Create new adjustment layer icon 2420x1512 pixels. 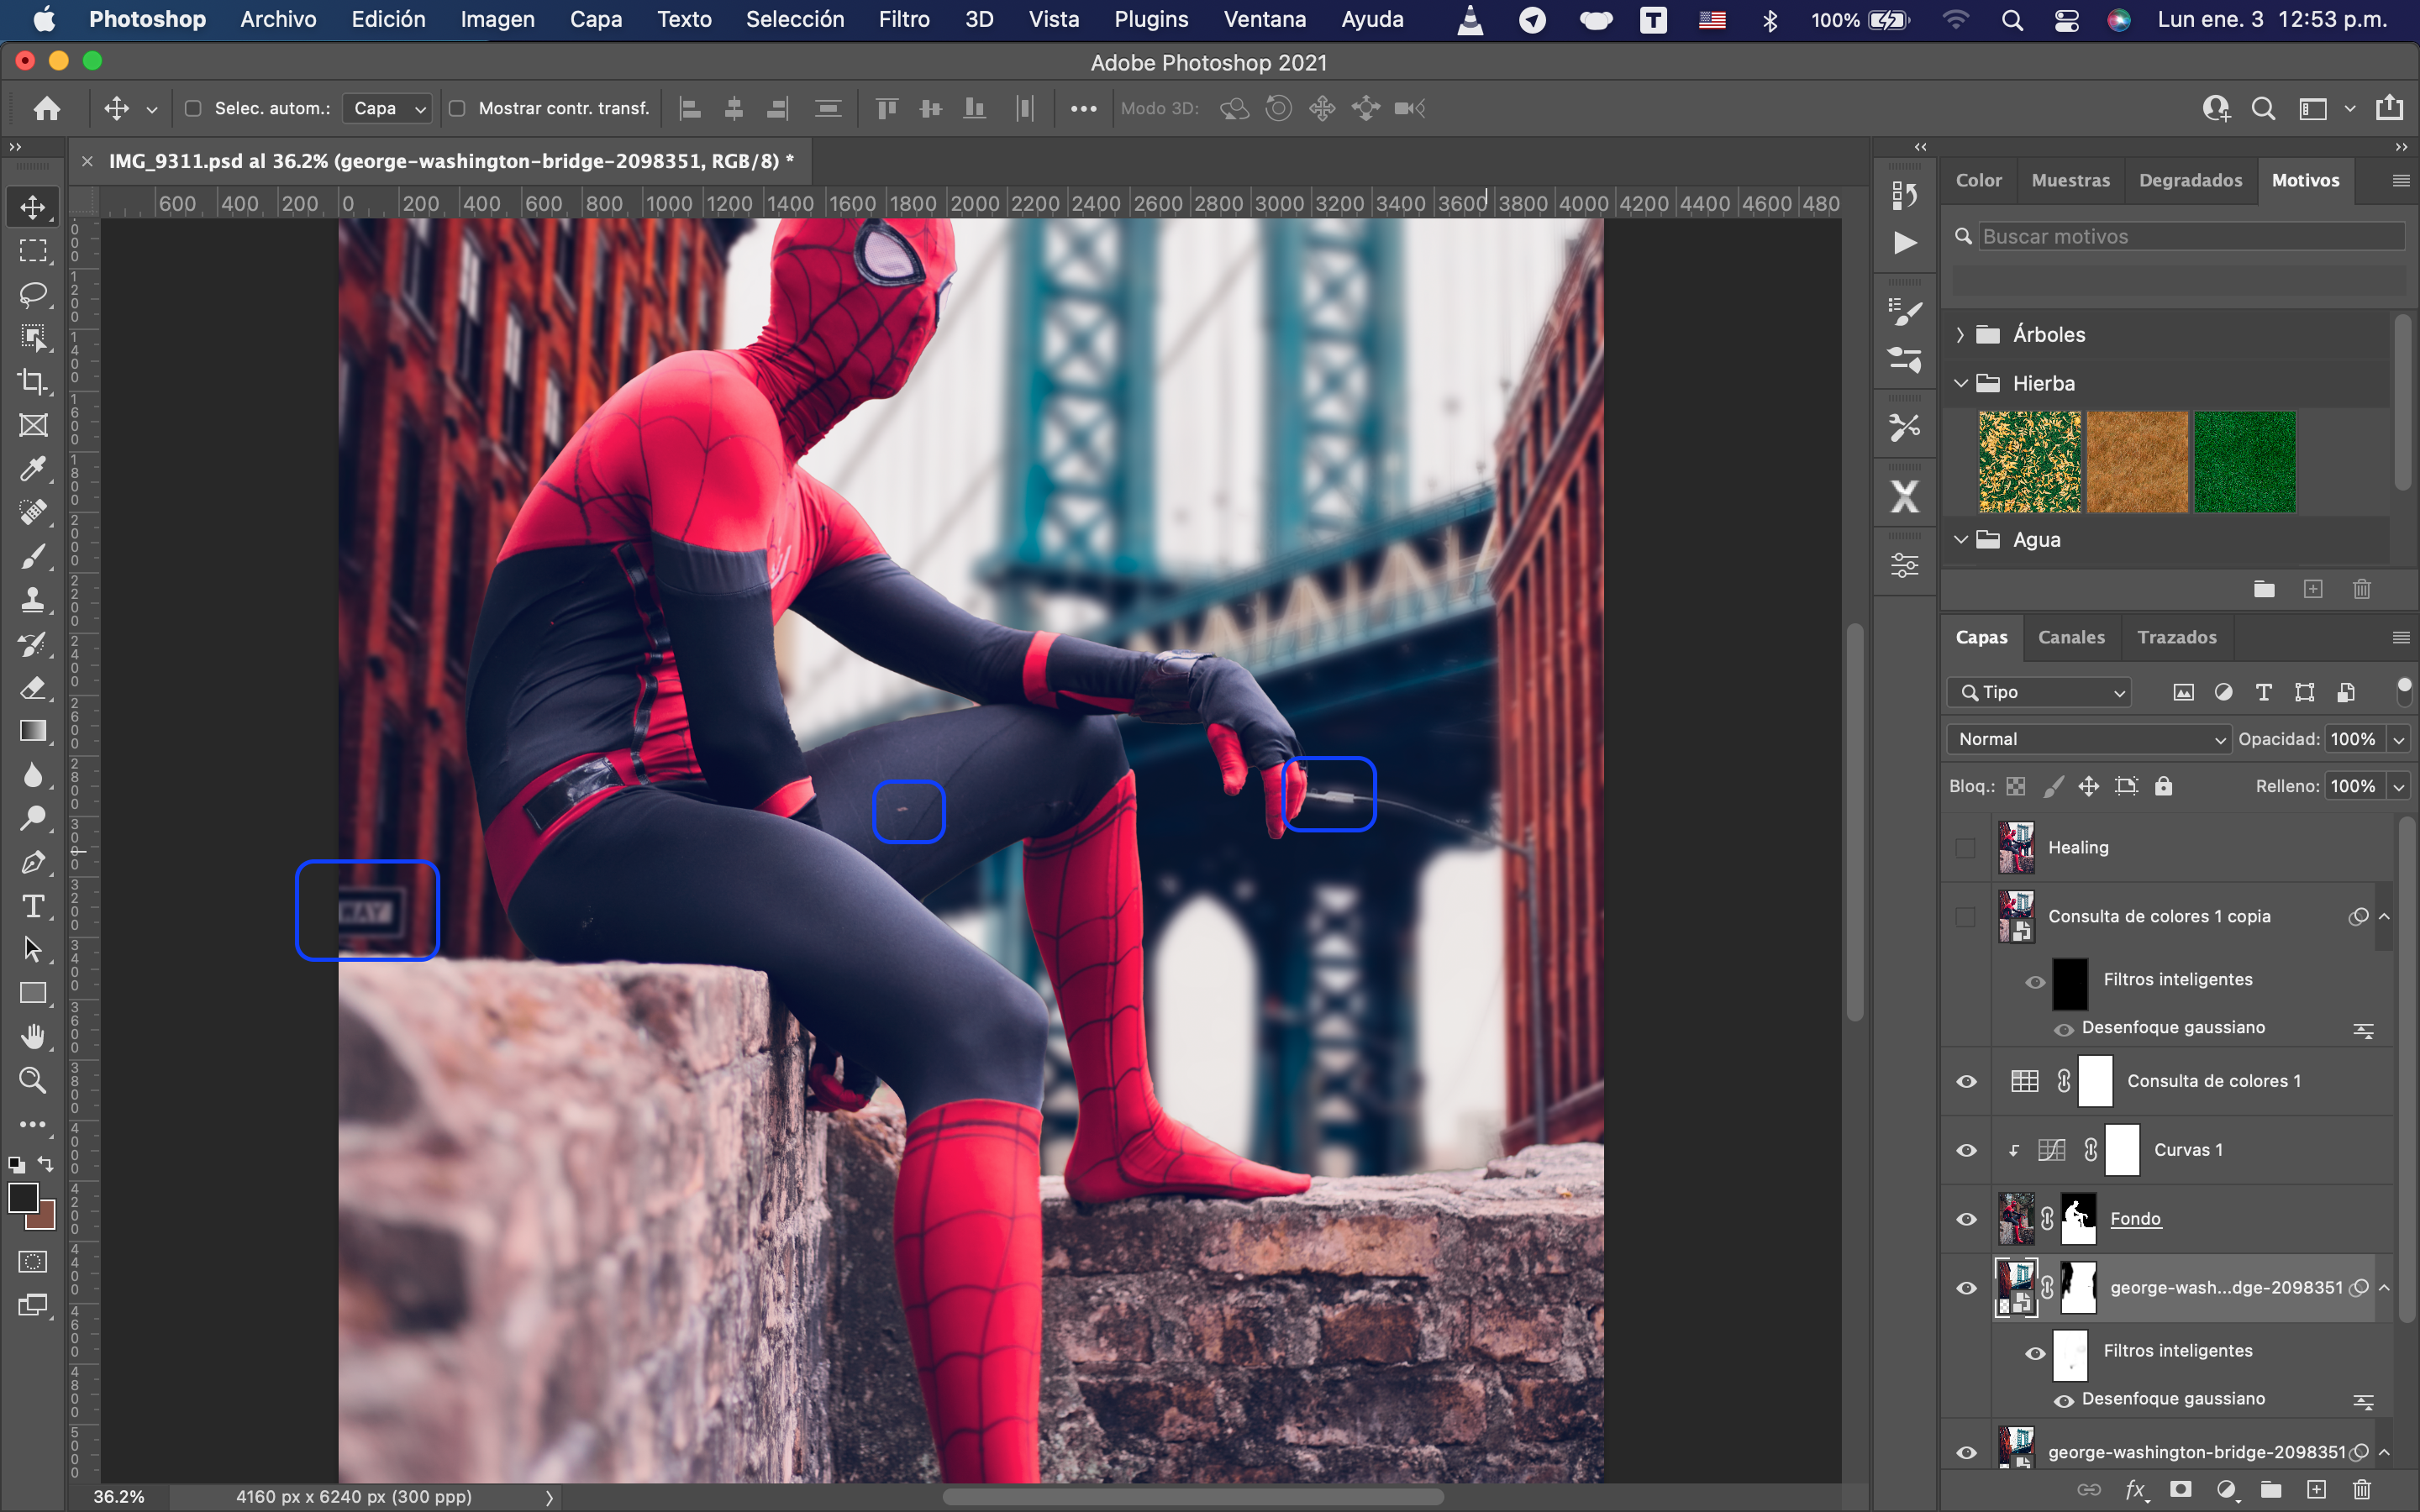tap(2226, 1490)
